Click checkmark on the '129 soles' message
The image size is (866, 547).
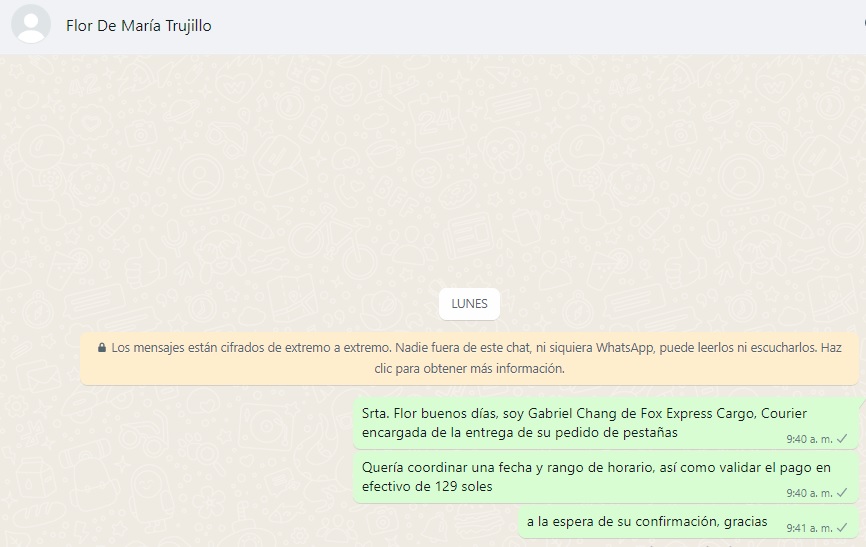click(x=842, y=493)
